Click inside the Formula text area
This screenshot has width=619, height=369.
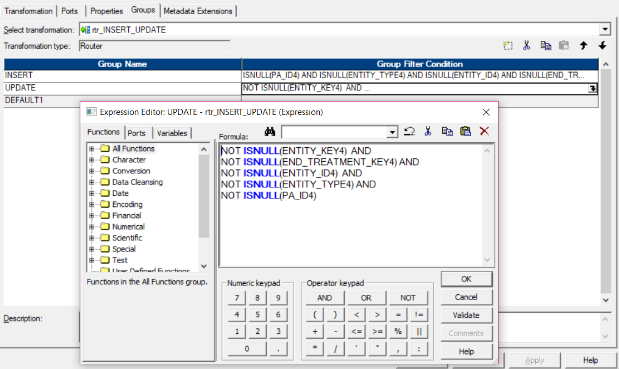point(351,205)
